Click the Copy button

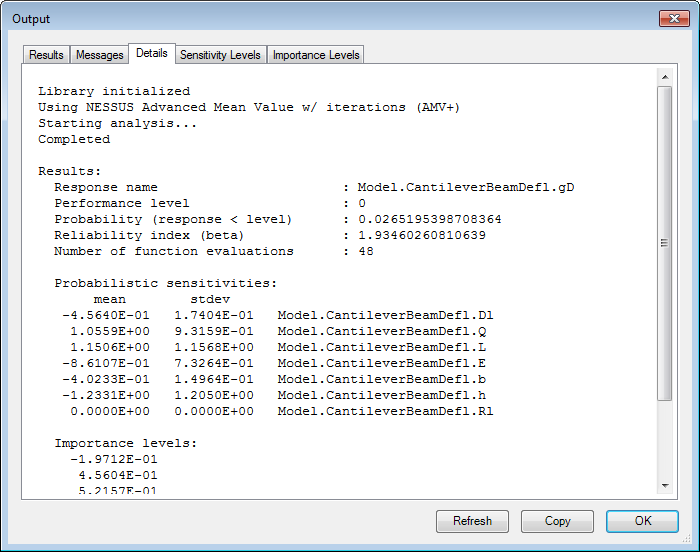pyautogui.click(x=557, y=521)
